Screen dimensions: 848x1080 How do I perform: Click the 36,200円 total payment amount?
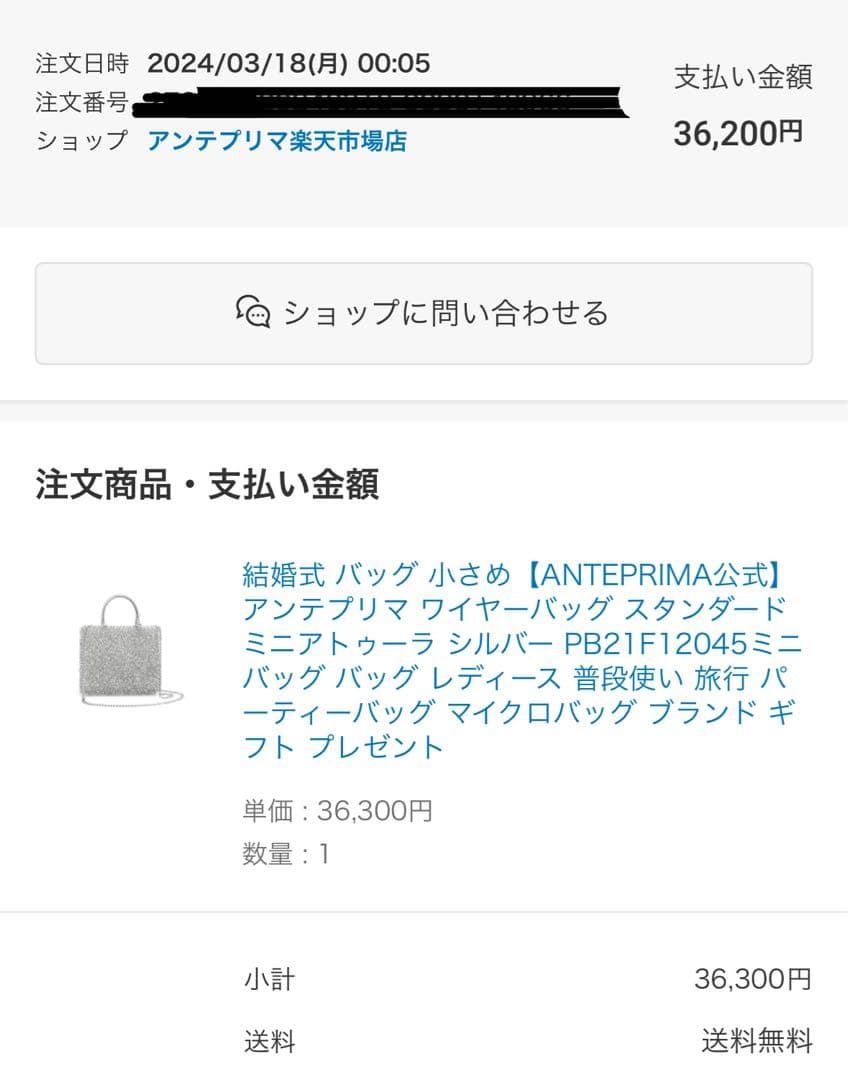click(x=738, y=134)
